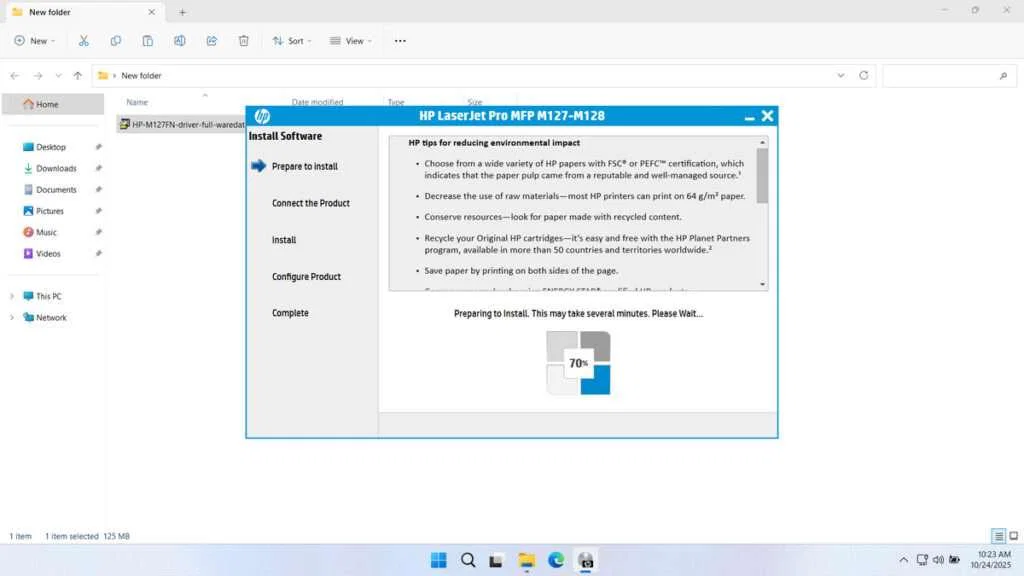The height and width of the screenshot is (576, 1024).
Task: Select the Prepare to install step
Action: pos(307,166)
